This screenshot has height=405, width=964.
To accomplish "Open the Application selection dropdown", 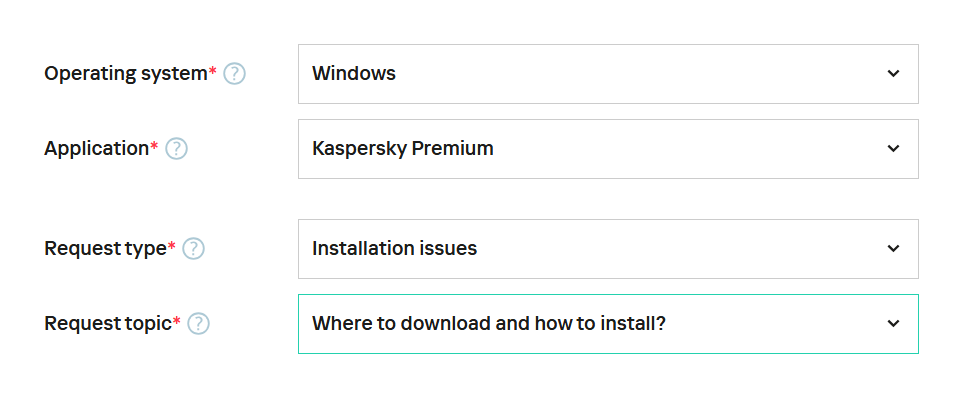I will tap(608, 149).
